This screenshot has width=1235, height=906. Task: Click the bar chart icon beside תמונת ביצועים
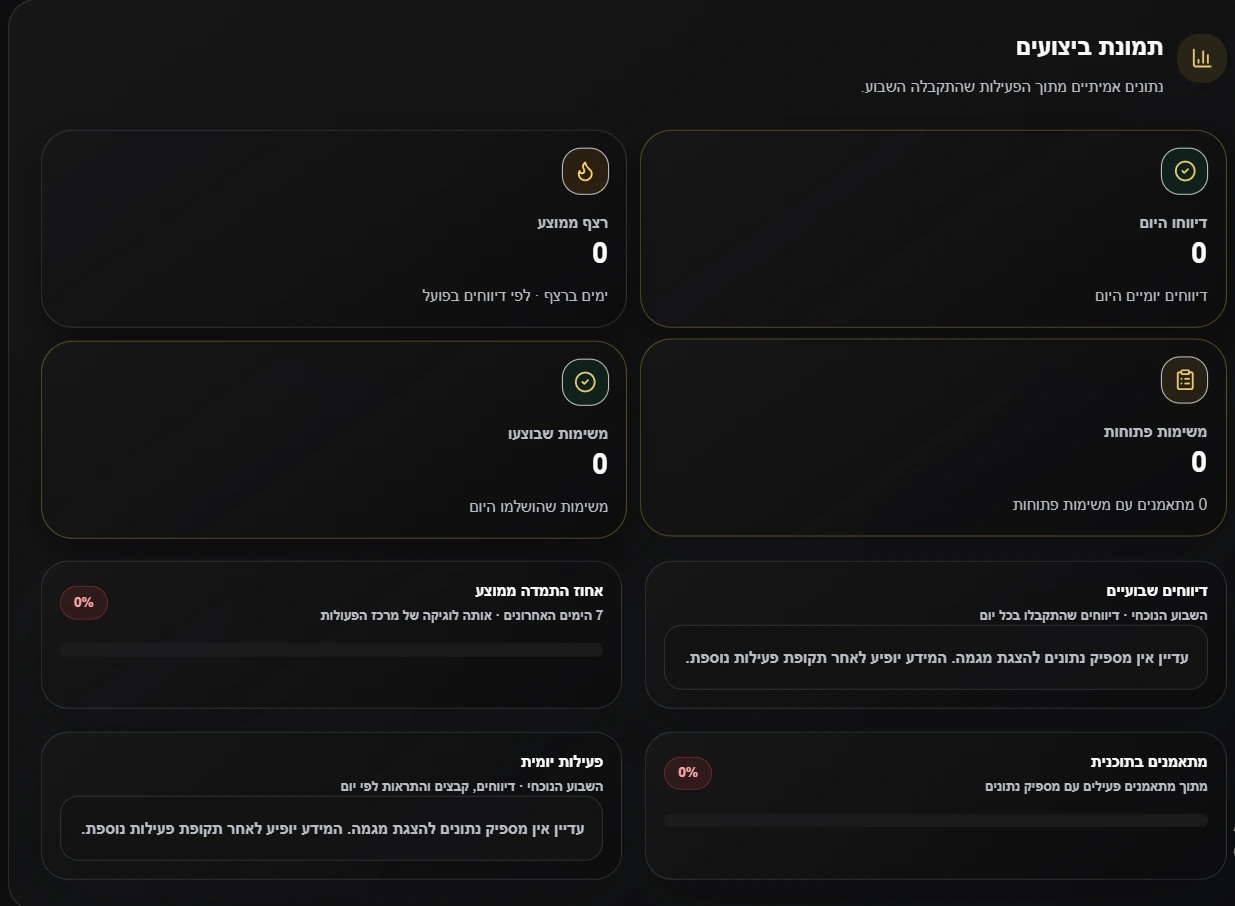1201,58
